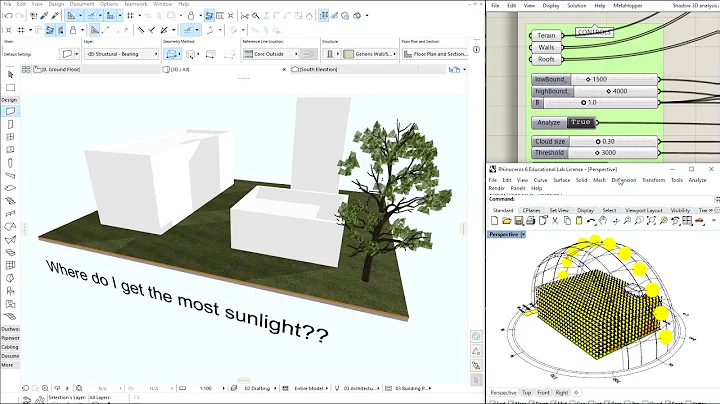The height and width of the screenshot is (404, 720).
Task: Switch to the CPlanes toolbar tab in Rhino
Action: [x=531, y=210]
